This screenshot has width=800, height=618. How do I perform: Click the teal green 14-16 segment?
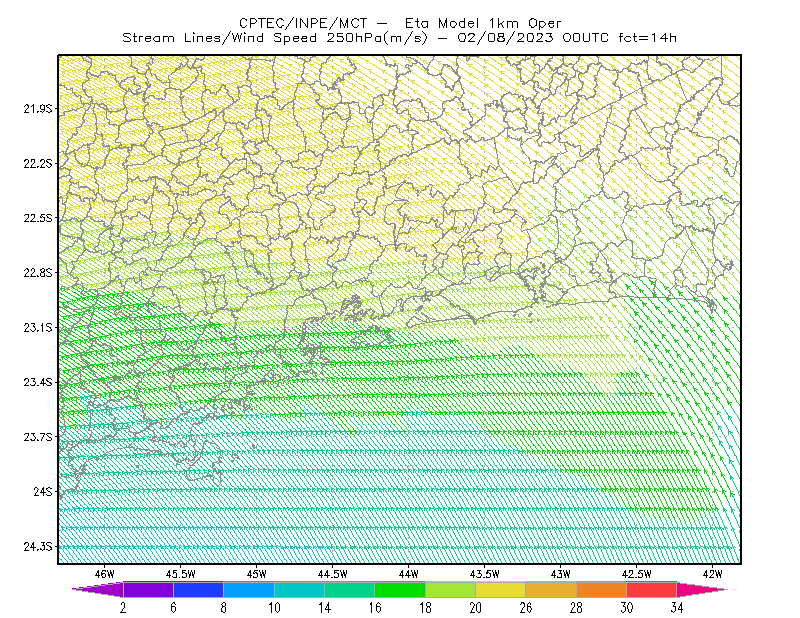click(x=349, y=589)
